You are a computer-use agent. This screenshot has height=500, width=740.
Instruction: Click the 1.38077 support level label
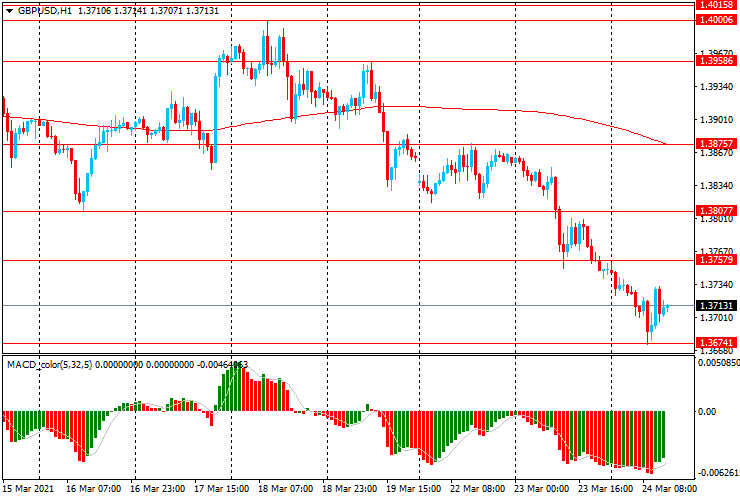(x=716, y=211)
